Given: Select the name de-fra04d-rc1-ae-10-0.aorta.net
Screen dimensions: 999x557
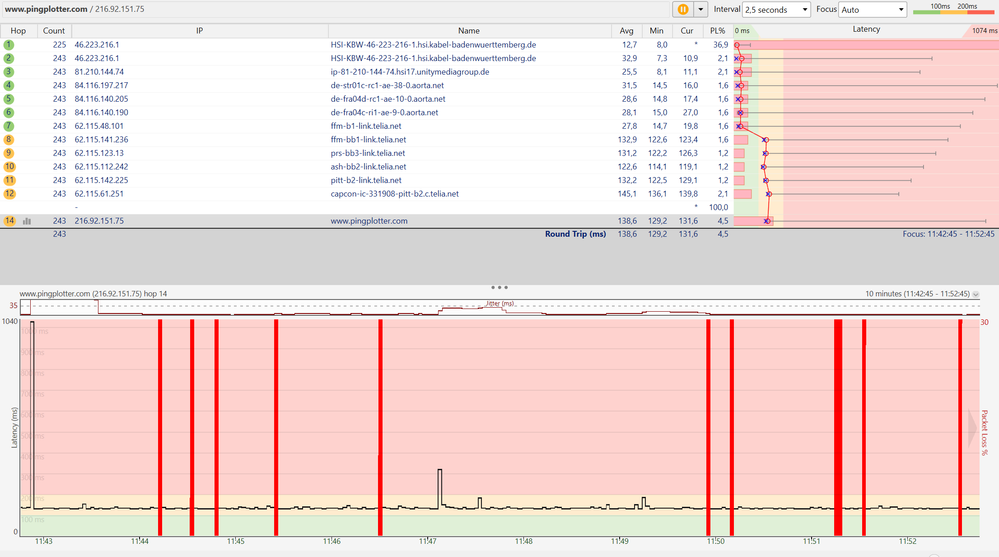Looking at the screenshot, I should point(388,99).
